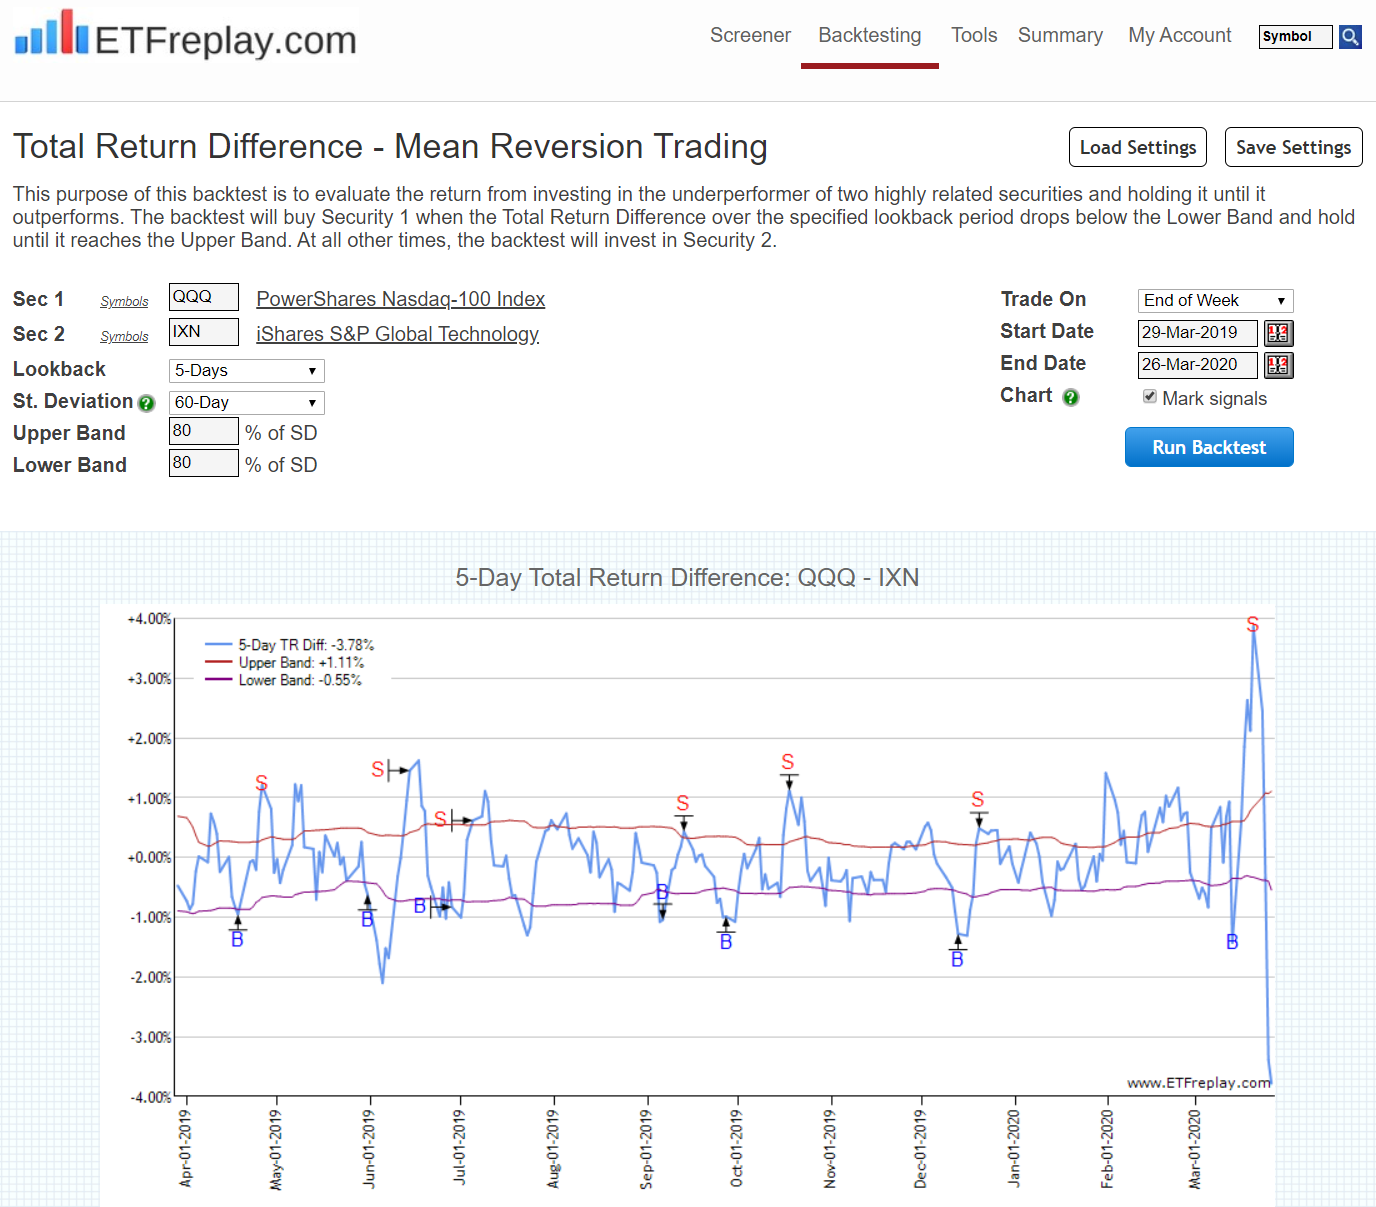Image resolution: width=1376 pixels, height=1207 pixels.
Task: Click the Apr-01-2019 x-axis label
Action: click(185, 1148)
